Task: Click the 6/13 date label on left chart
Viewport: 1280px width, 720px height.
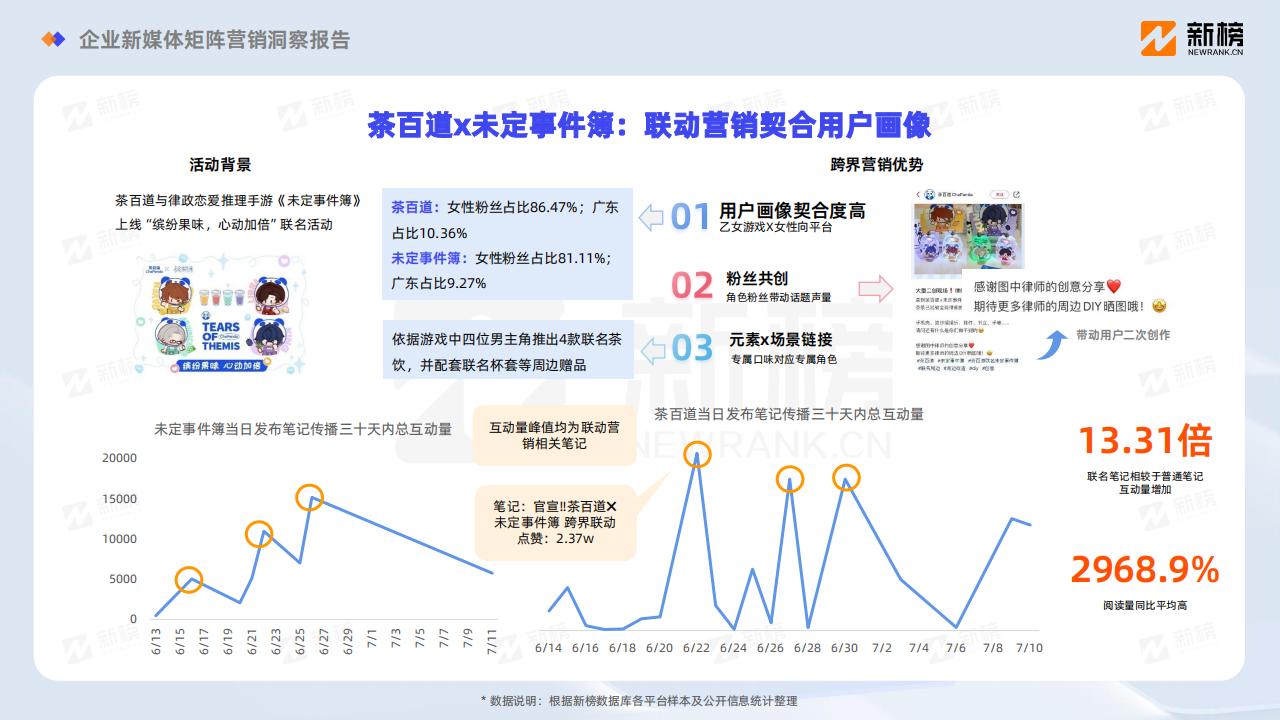Action: [156, 641]
